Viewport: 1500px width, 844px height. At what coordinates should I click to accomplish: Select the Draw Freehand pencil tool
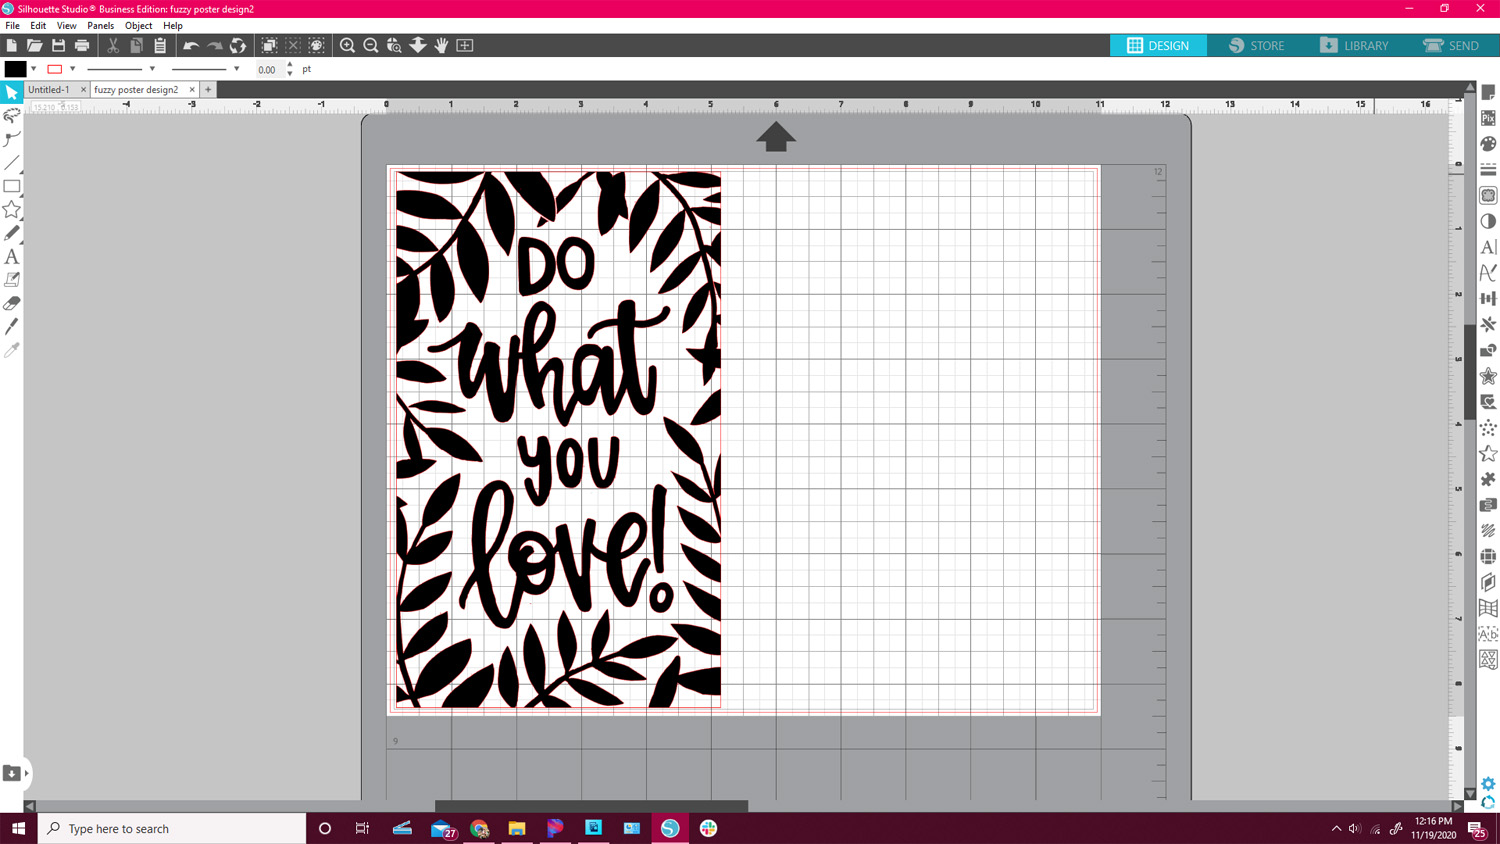tap(12, 233)
